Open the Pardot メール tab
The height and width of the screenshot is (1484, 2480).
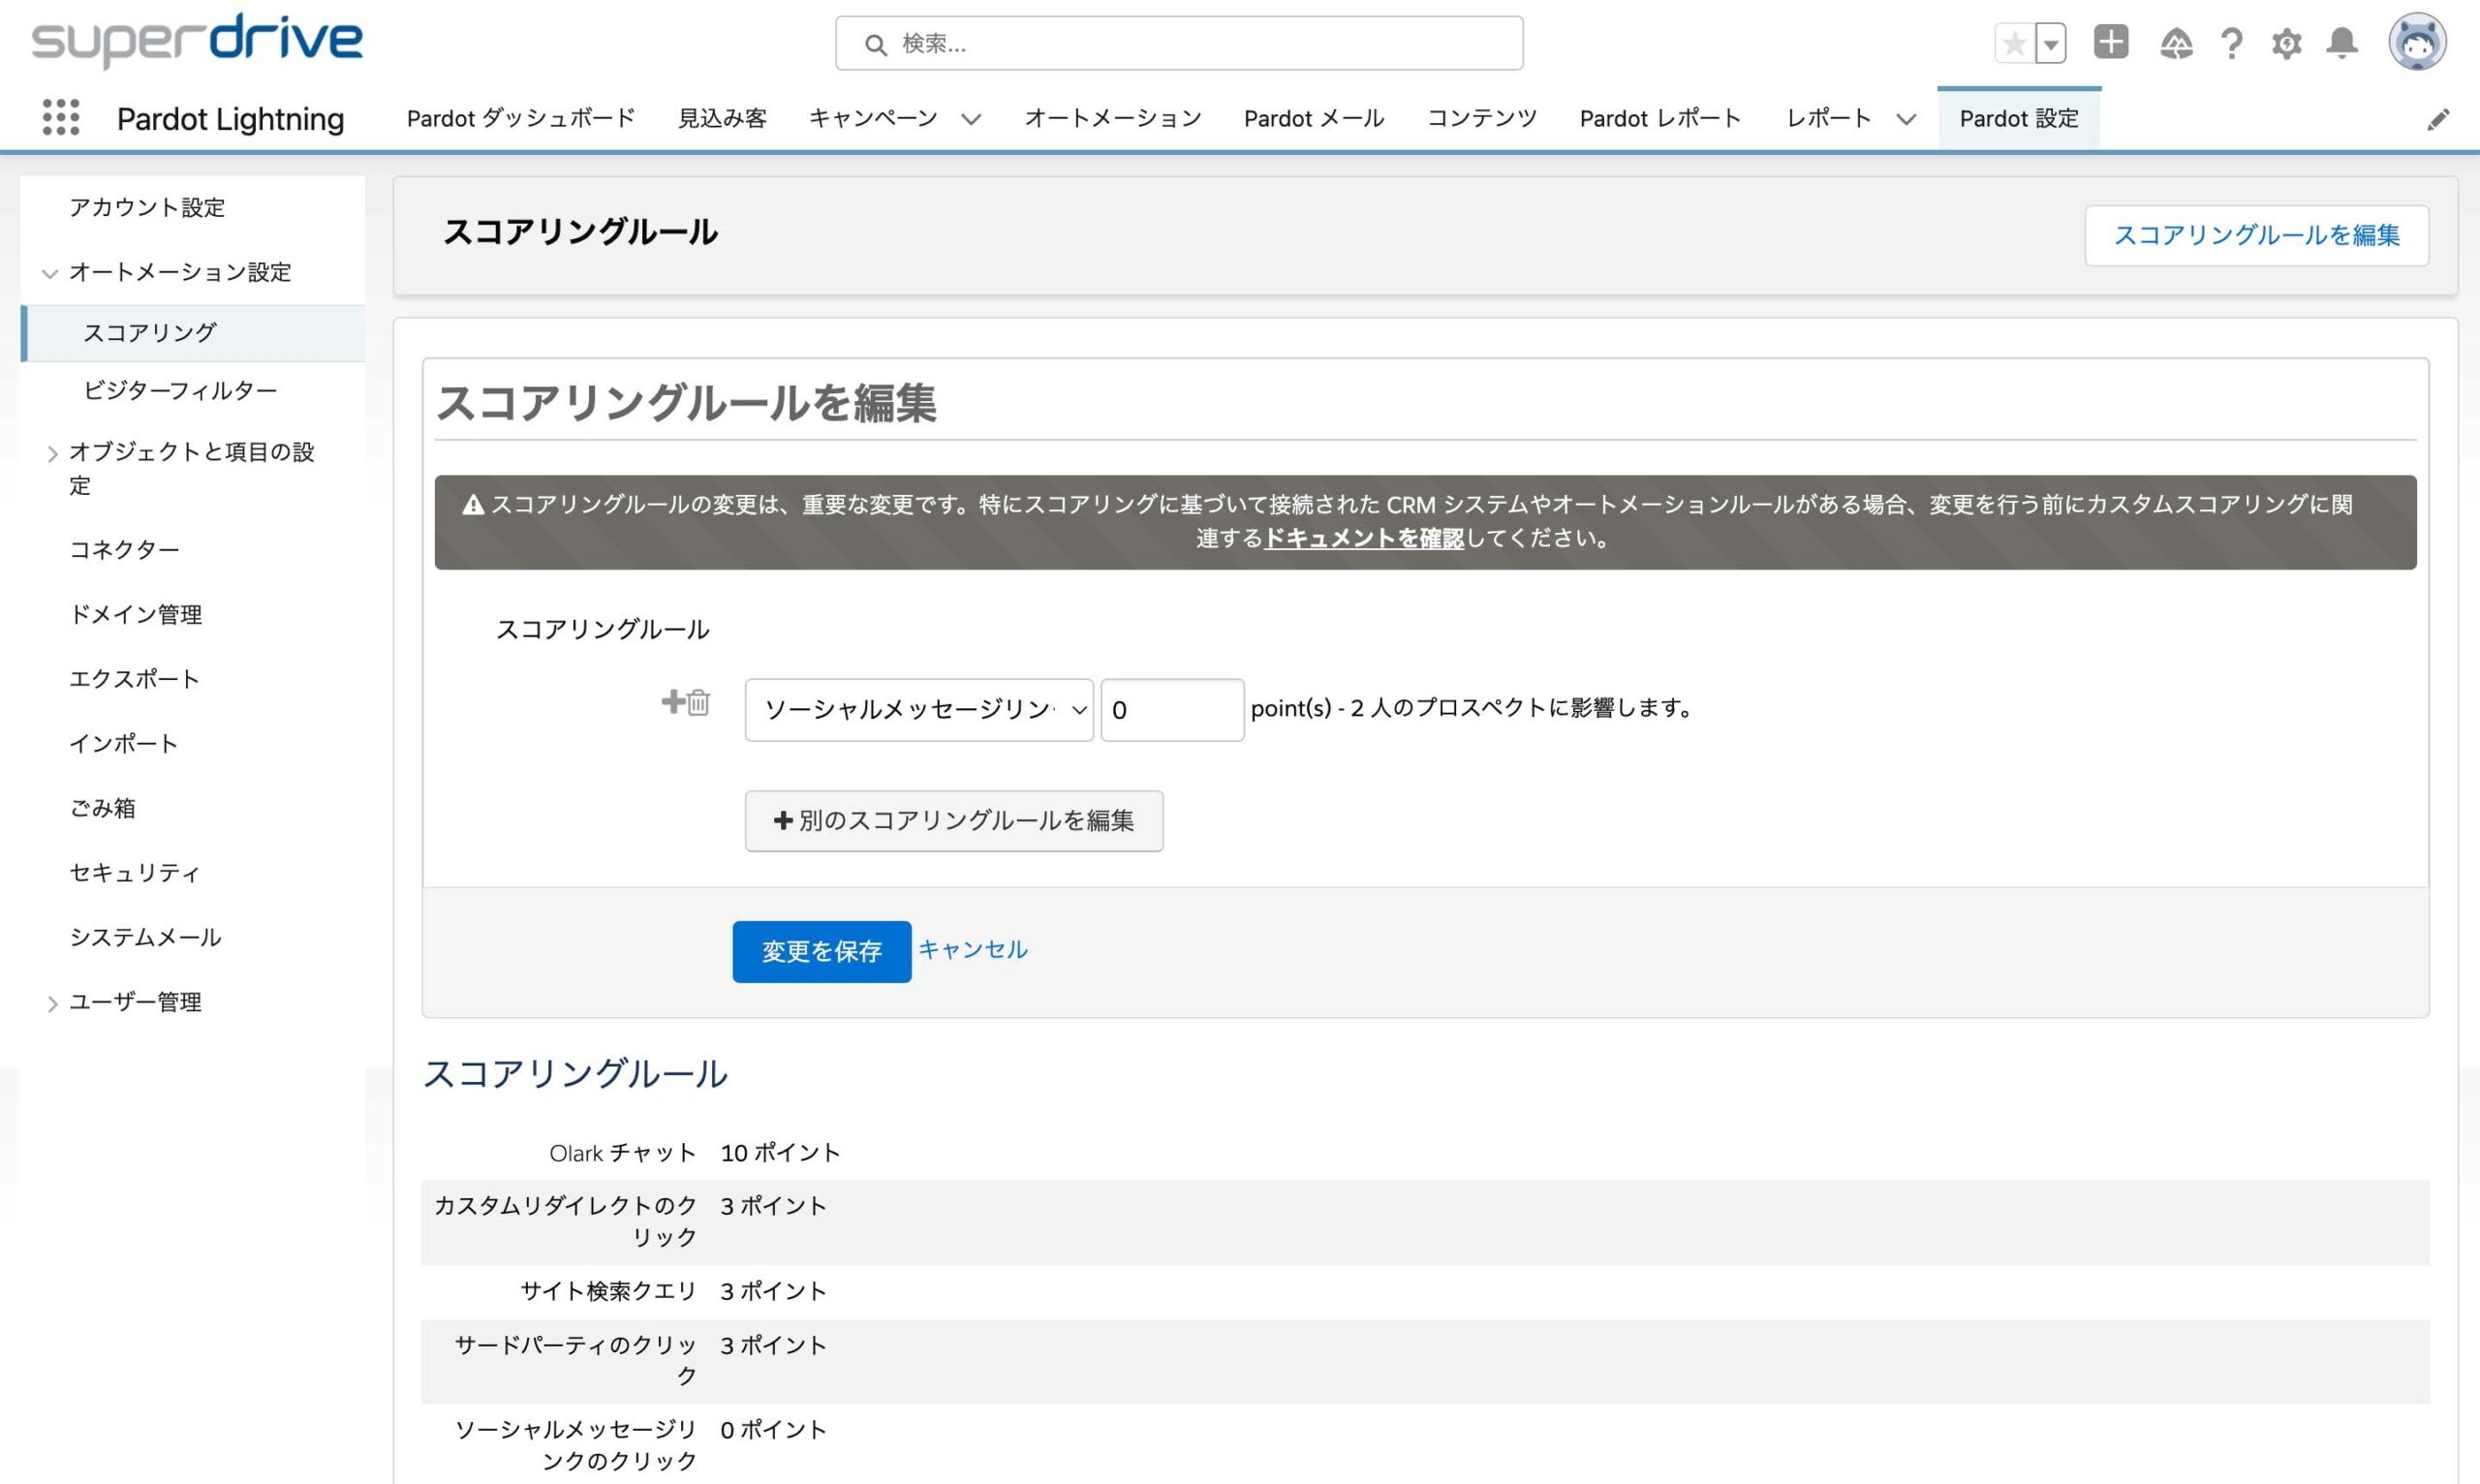1314,118
